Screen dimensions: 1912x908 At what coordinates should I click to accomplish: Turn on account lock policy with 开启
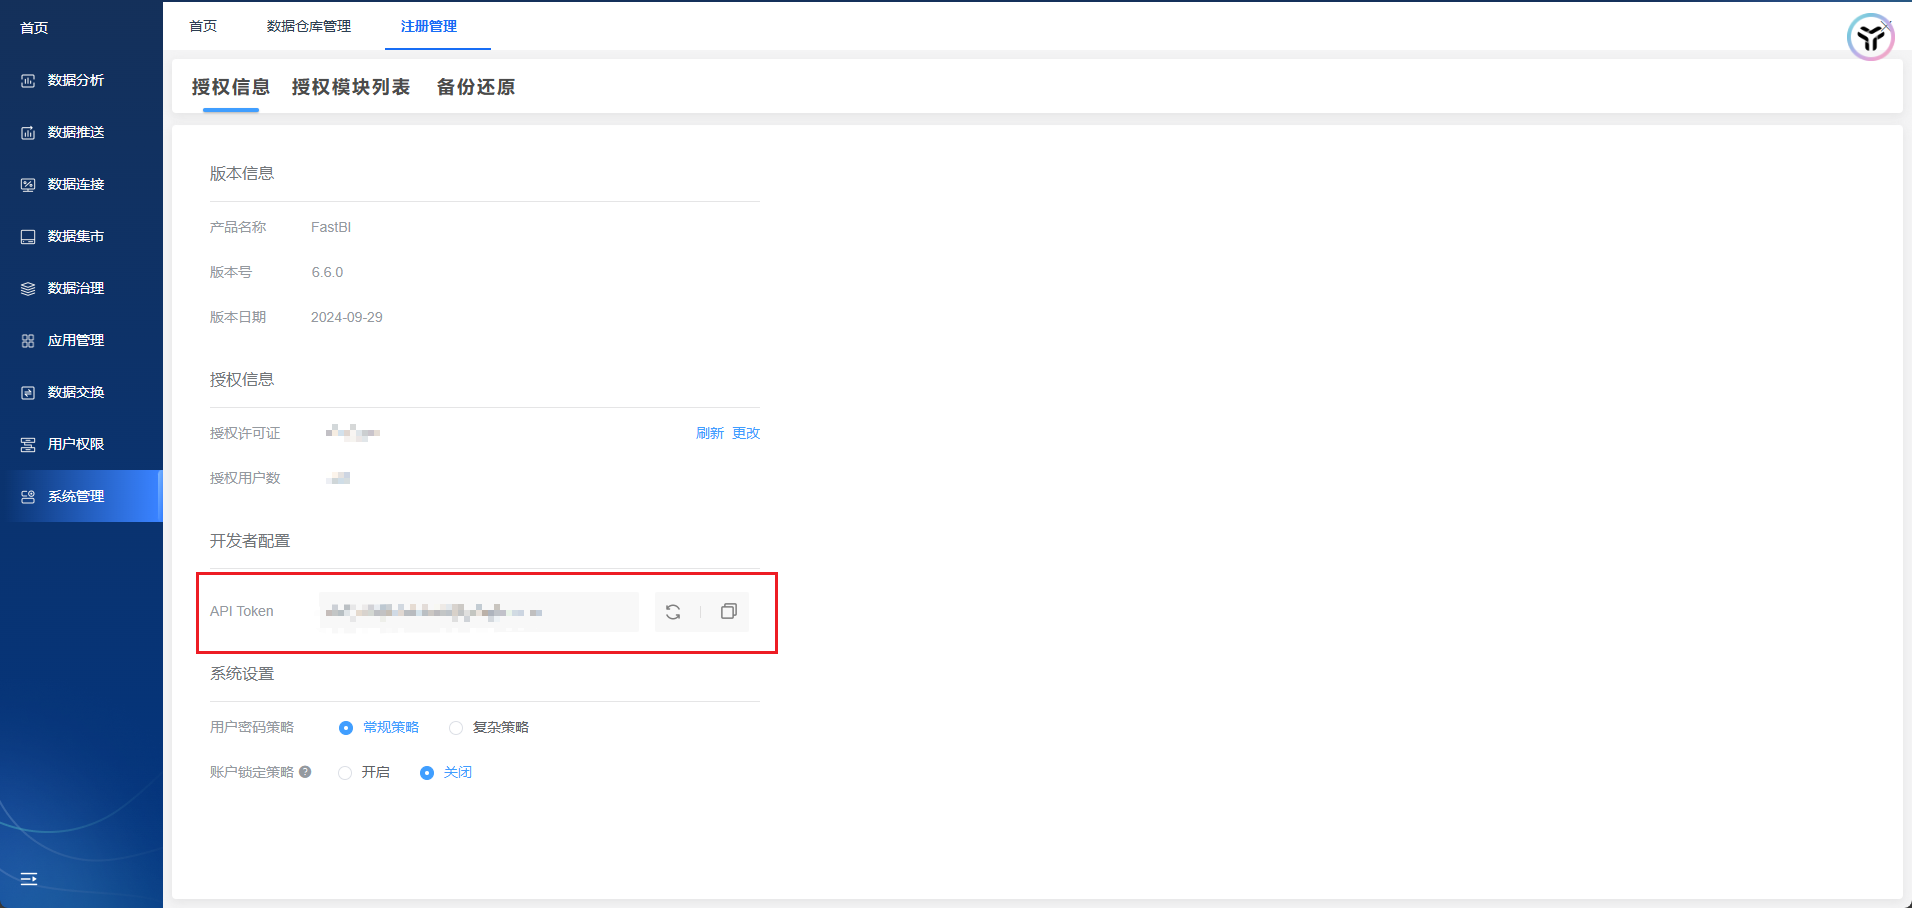point(364,772)
